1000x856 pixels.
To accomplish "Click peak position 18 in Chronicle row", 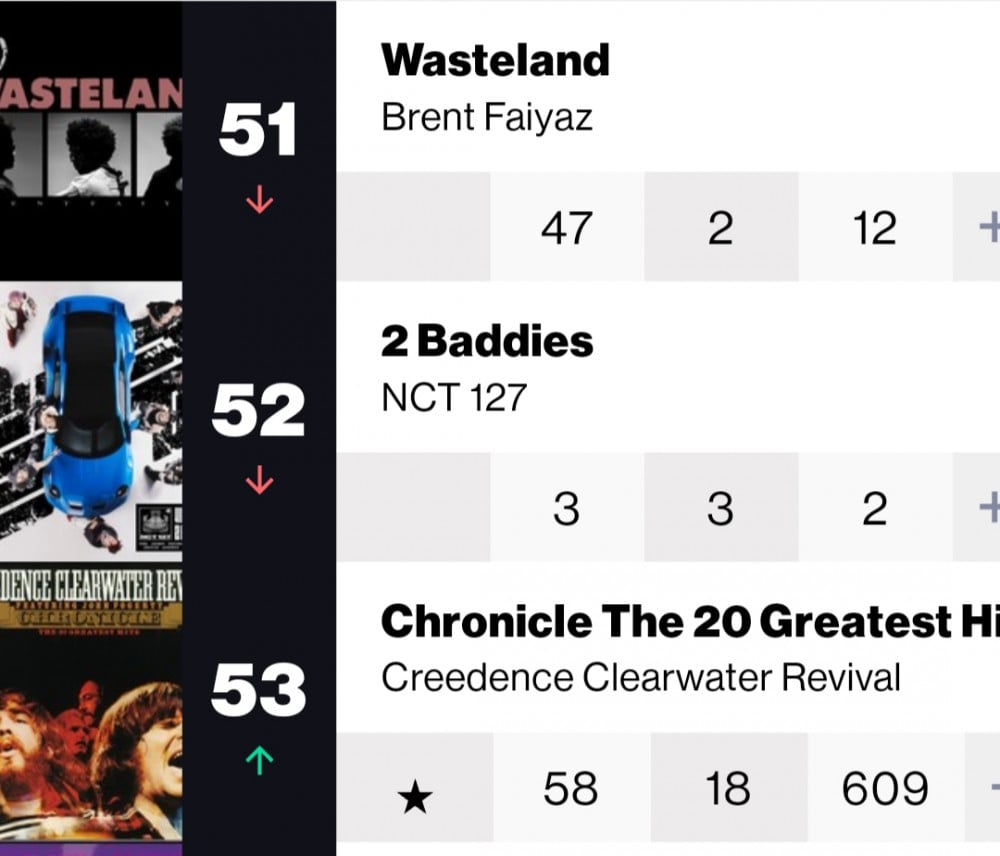I will 728,788.
